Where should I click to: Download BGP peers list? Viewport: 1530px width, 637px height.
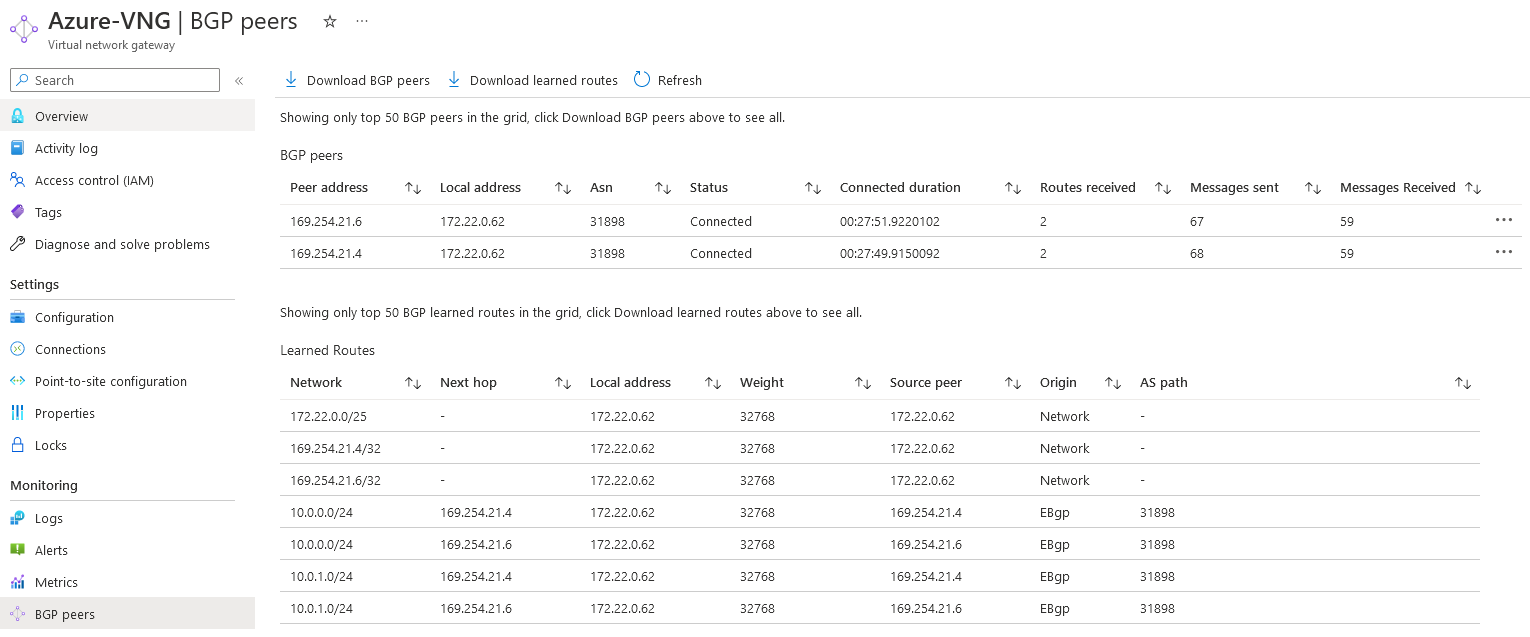click(357, 80)
